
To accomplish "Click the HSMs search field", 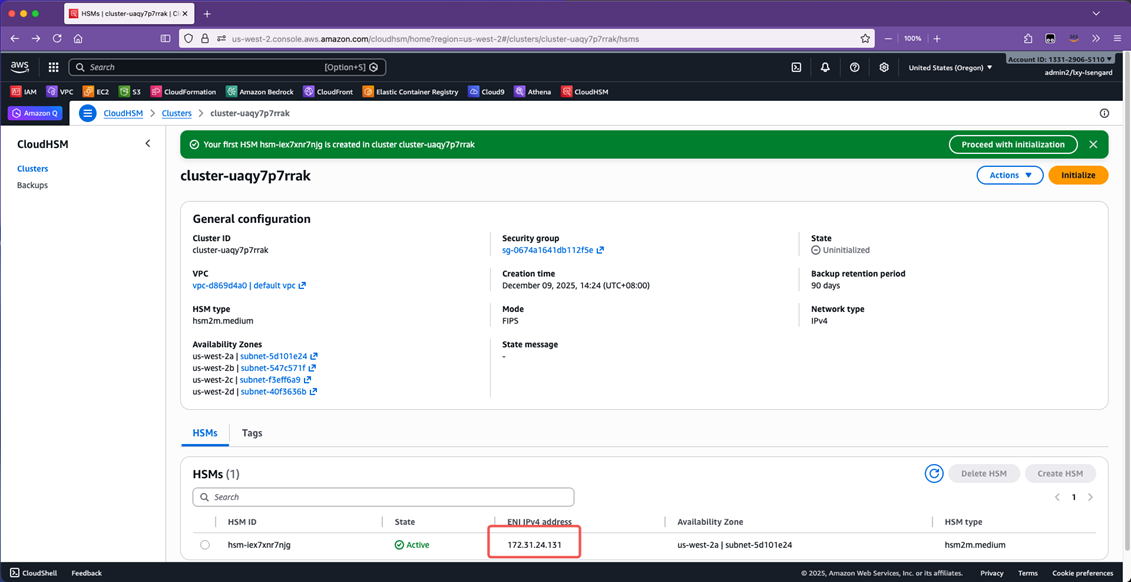I will click(x=383, y=497).
